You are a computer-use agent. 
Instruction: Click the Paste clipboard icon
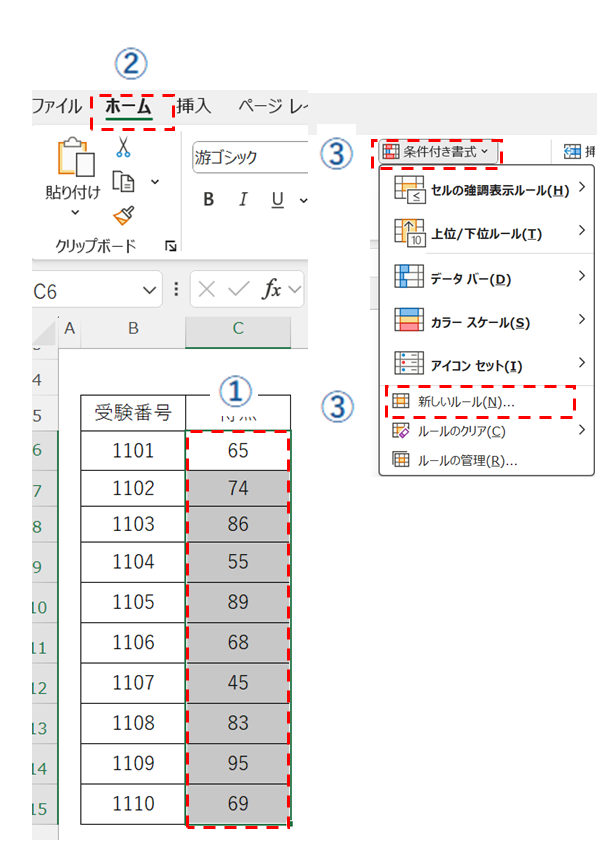tap(72, 158)
